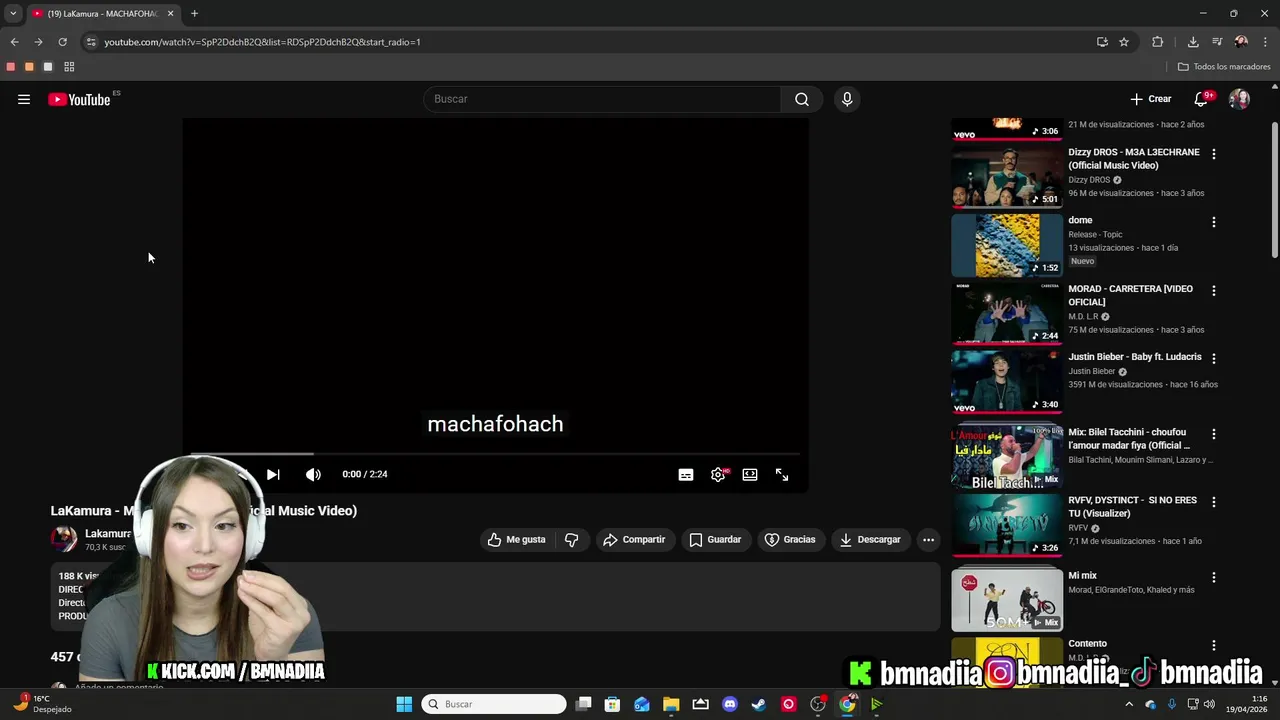Click the browser address bar URL
Image resolution: width=1280 pixels, height=720 pixels.
262,42
